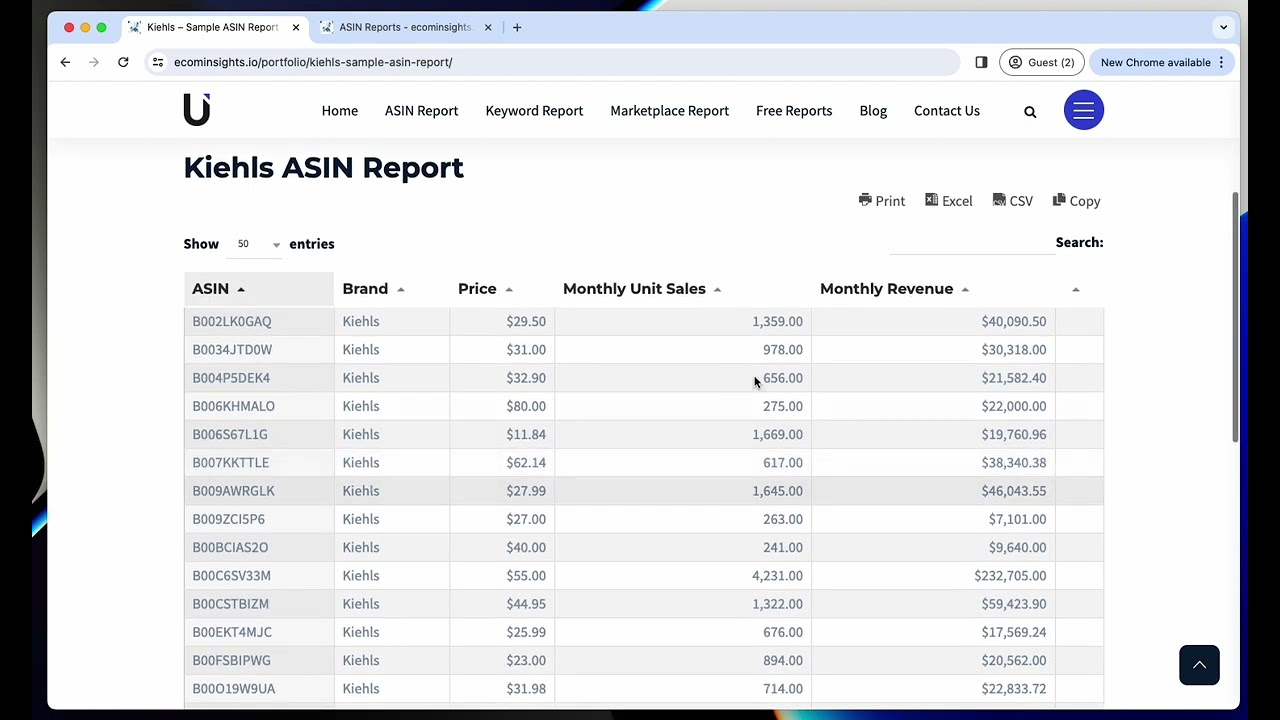Click the last unnamed column sort arrow

tap(1076, 289)
